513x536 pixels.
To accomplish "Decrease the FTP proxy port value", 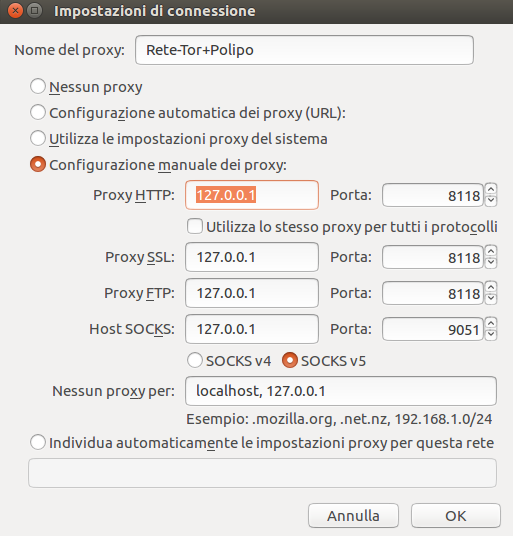I will (x=491, y=298).
